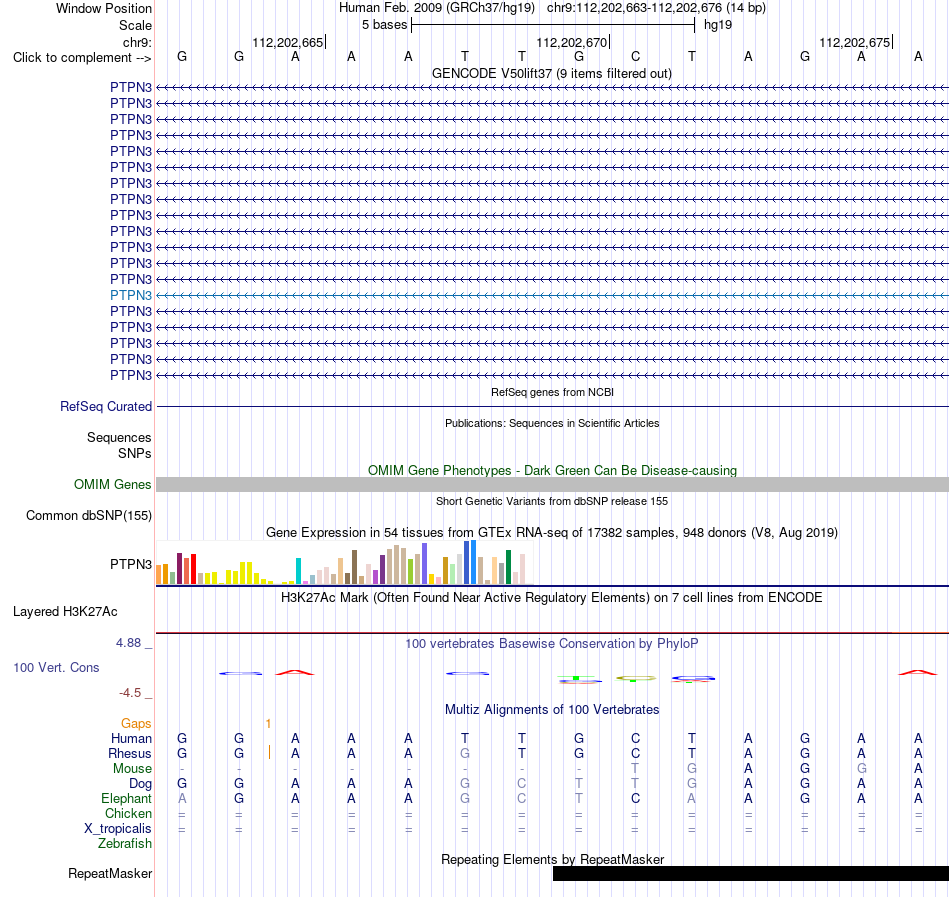Click the orange '1' in the Gaps row
Image resolution: width=950 pixels, height=897 pixels.
click(x=268, y=724)
